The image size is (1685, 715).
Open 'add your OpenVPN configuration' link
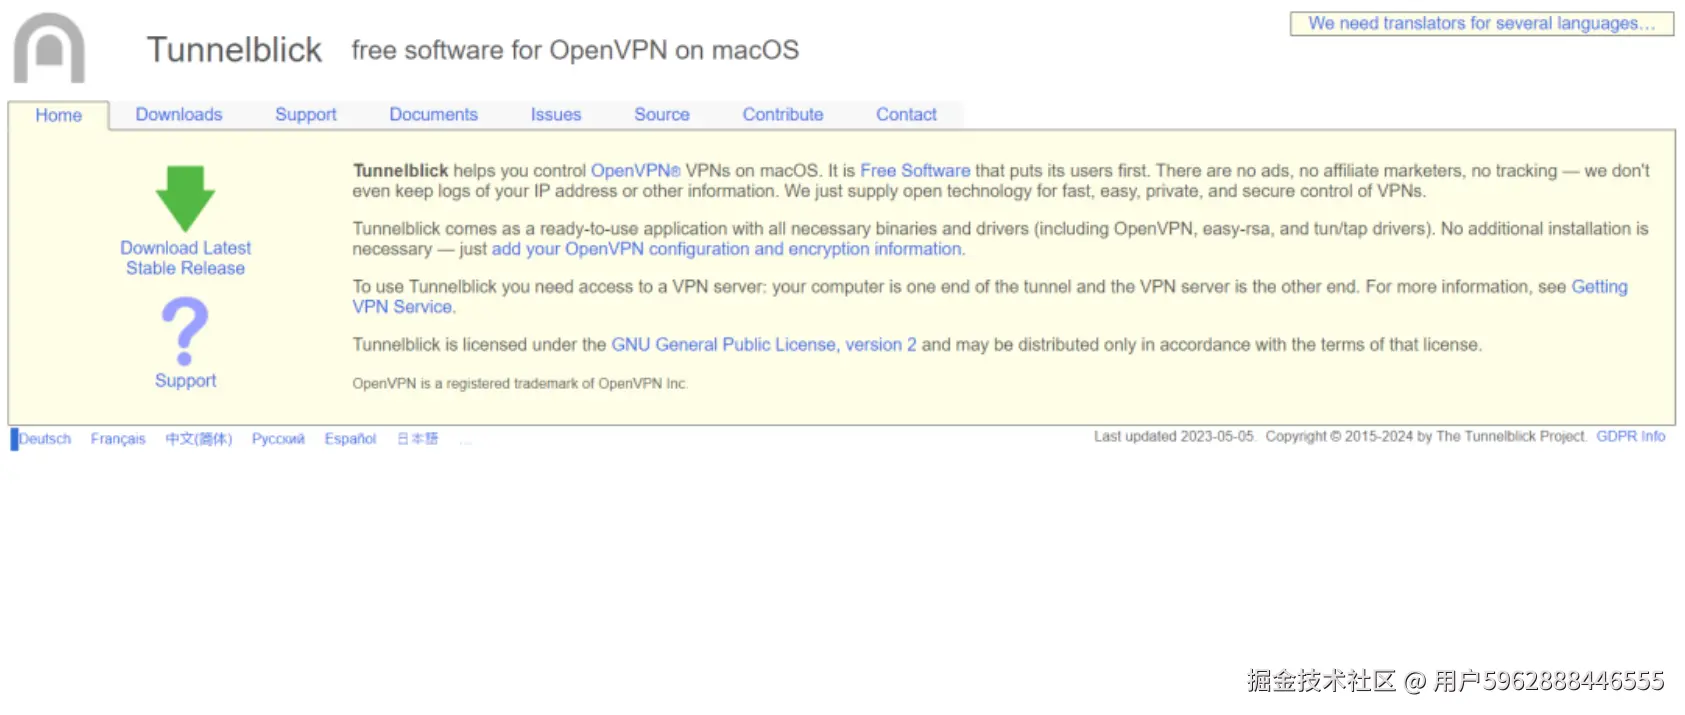(727, 249)
